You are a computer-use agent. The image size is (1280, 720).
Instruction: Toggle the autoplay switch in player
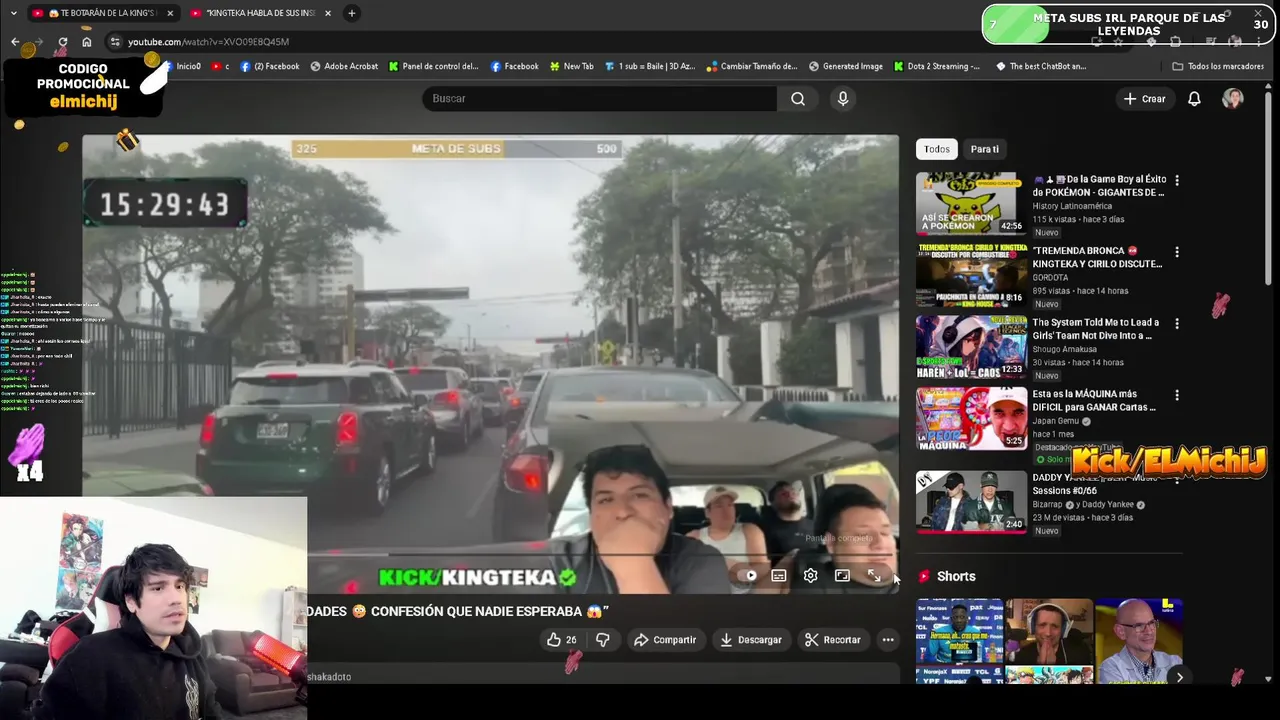(x=748, y=576)
